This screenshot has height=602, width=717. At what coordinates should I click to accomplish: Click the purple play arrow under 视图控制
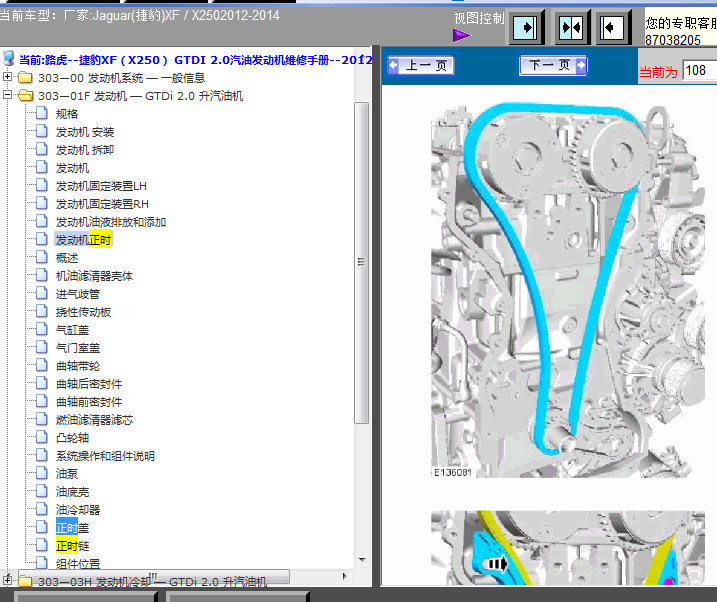pos(461,35)
